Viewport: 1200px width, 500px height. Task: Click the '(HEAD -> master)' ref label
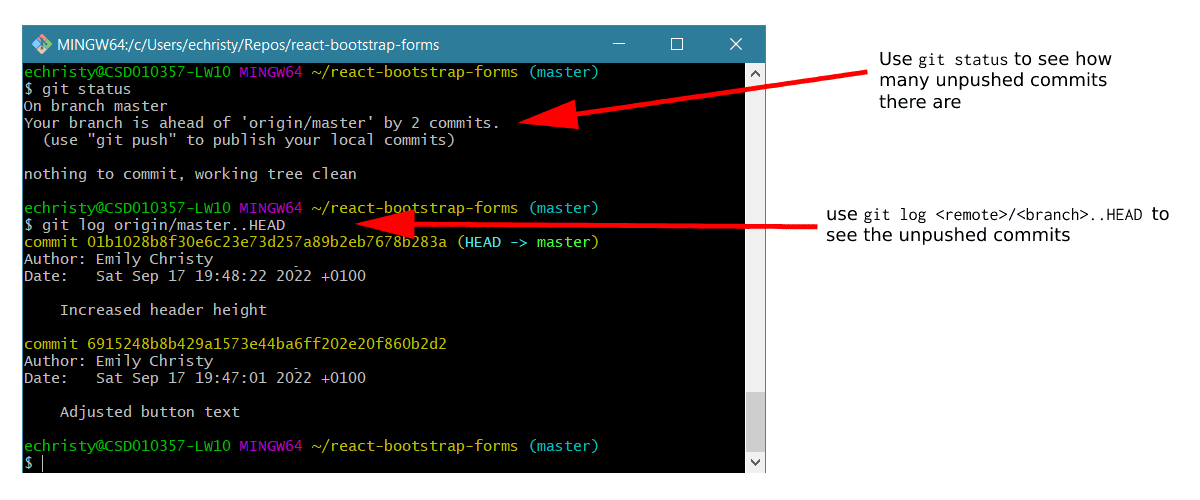528,242
